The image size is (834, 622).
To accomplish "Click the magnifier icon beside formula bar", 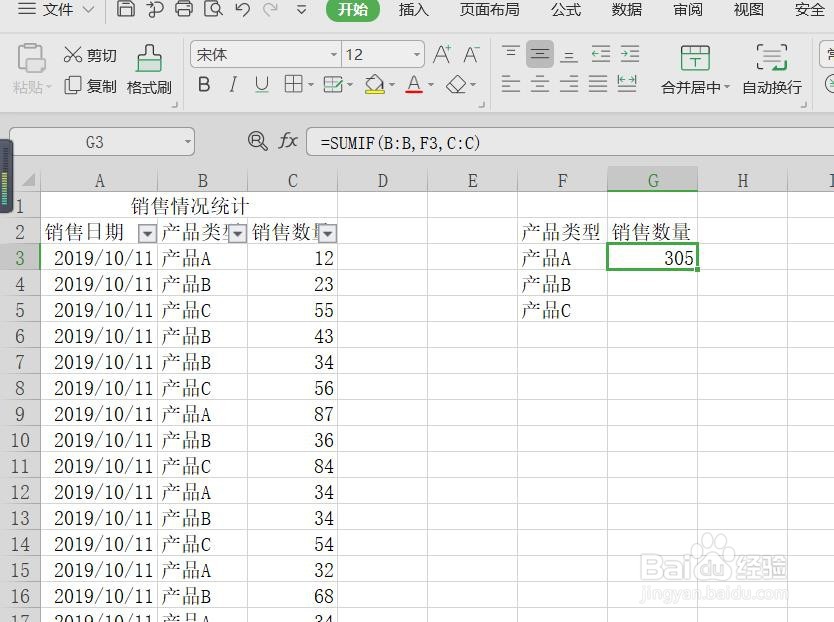I will point(258,141).
